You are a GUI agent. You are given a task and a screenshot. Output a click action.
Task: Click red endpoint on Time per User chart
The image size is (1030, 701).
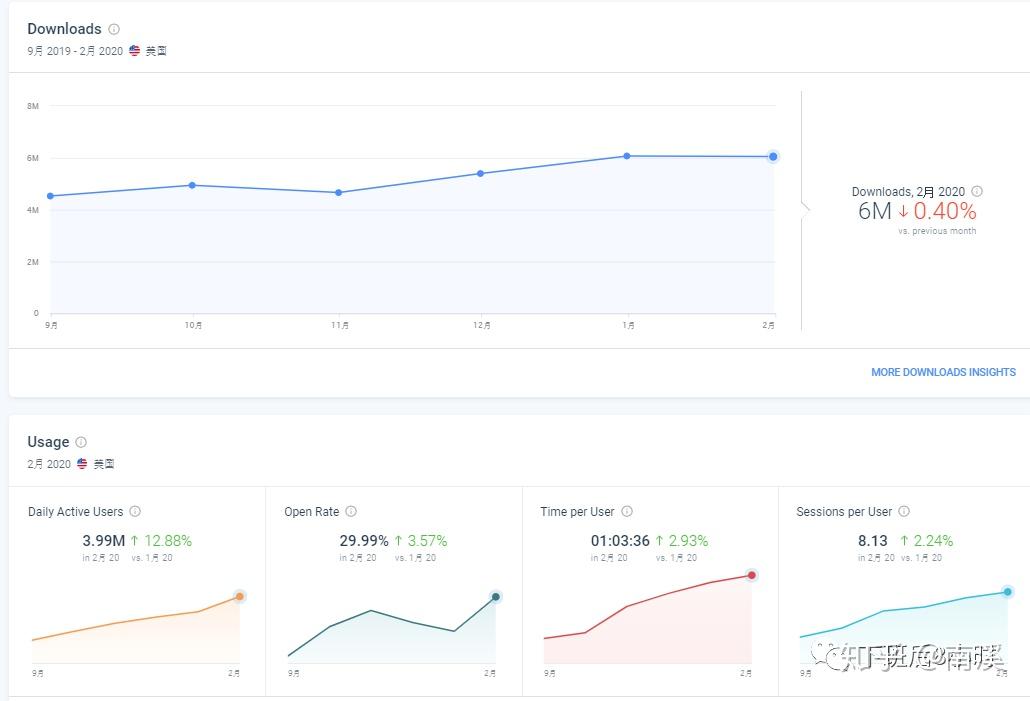(751, 575)
